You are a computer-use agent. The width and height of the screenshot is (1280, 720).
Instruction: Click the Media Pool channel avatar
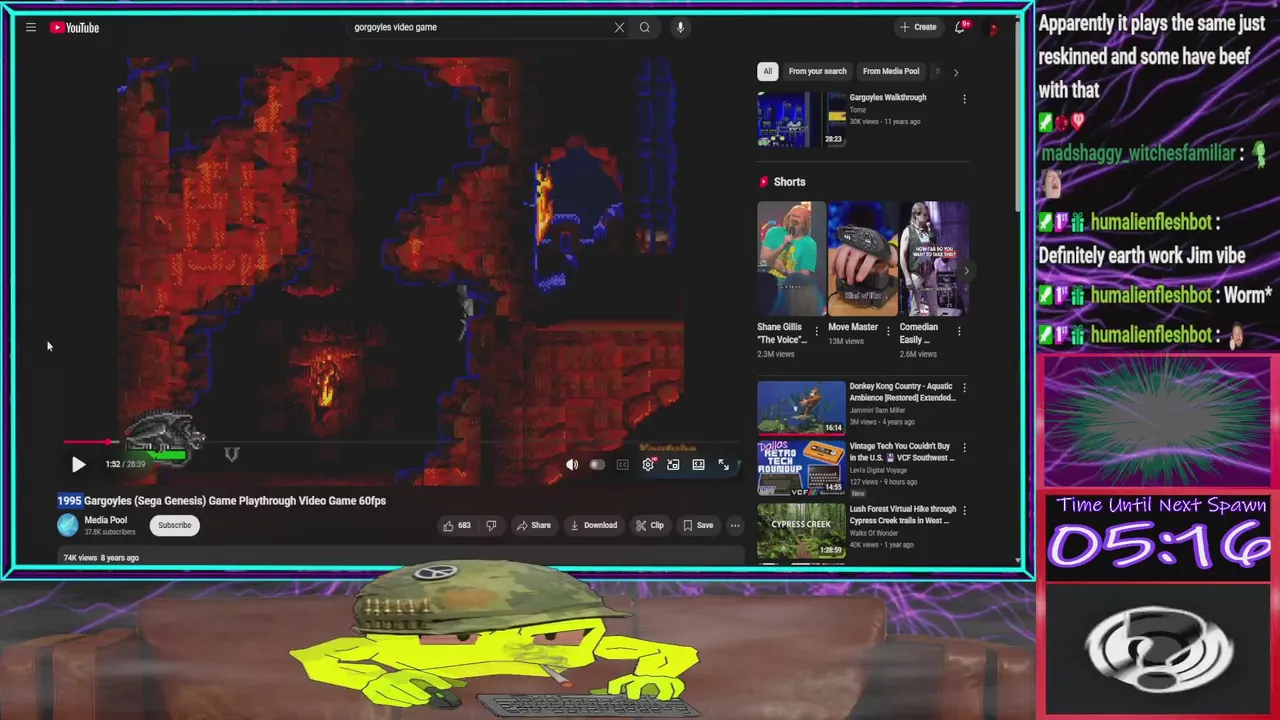(x=67, y=525)
